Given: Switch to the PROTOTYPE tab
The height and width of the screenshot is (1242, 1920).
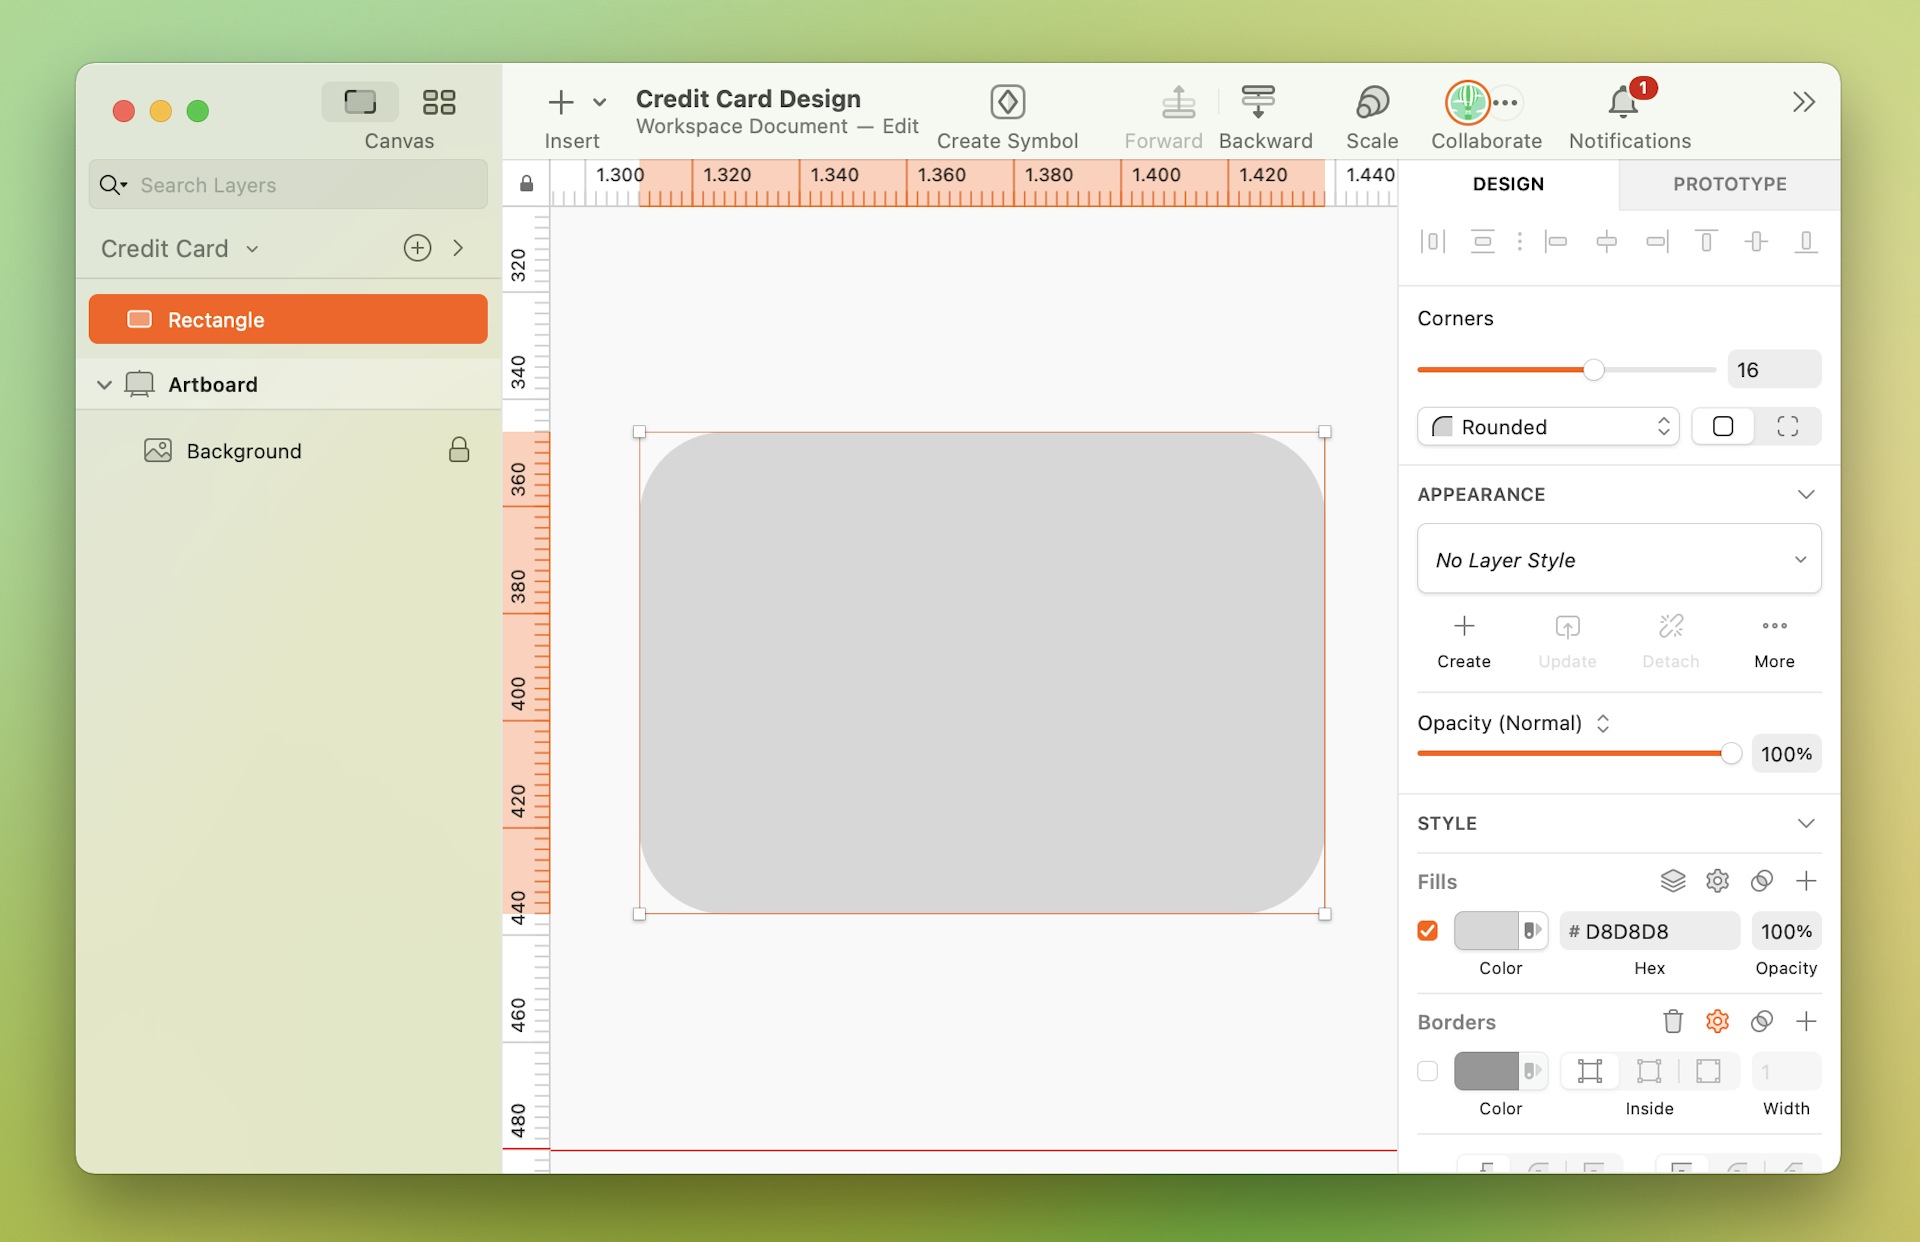Looking at the screenshot, I should 1729,184.
